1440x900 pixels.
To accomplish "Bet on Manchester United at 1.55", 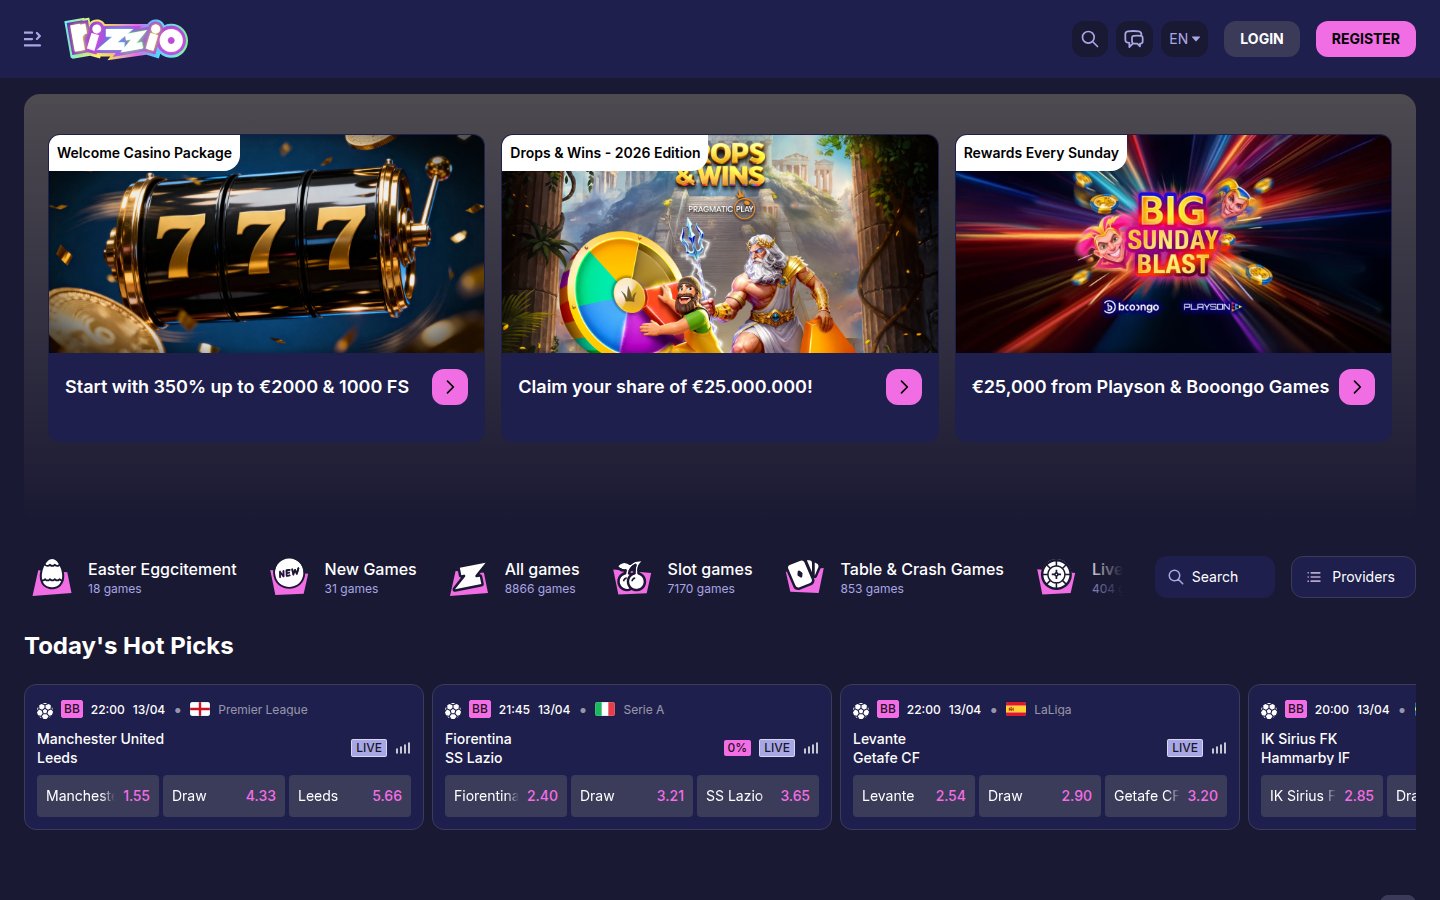I will [98, 796].
